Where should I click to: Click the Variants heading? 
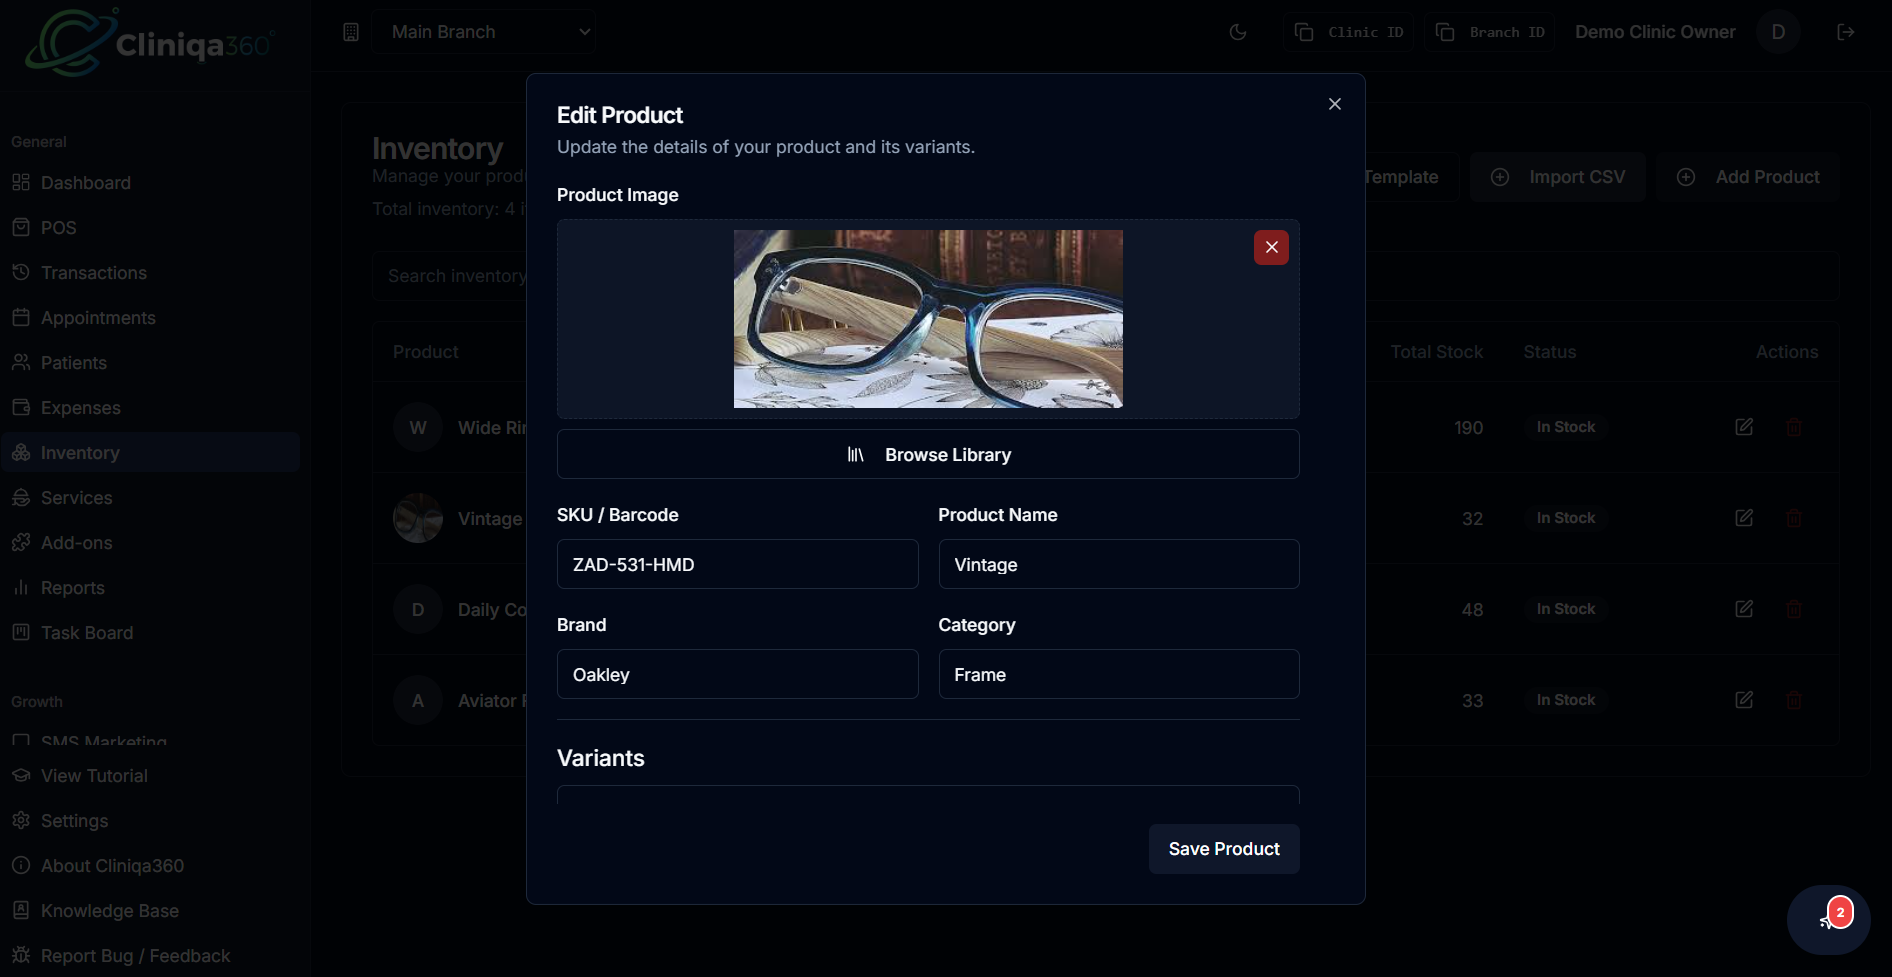(x=601, y=758)
